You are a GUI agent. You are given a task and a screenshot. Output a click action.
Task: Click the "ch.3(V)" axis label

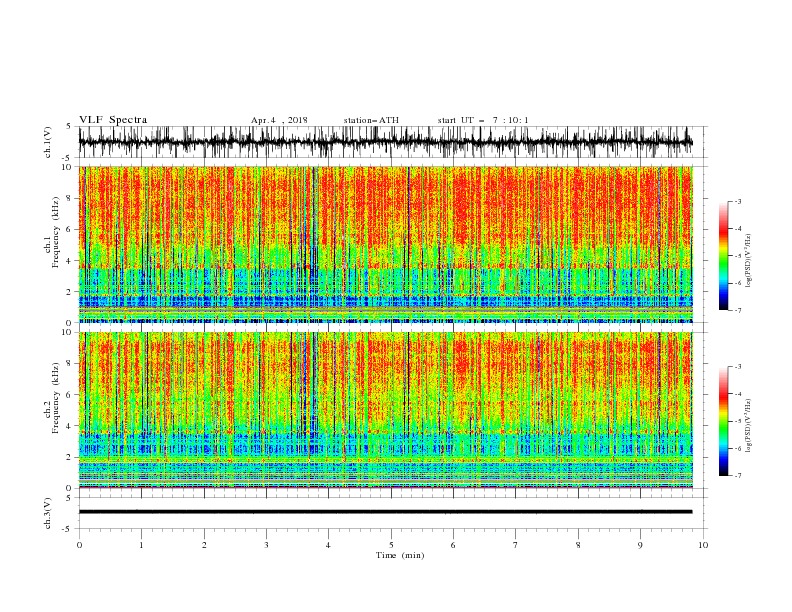[48, 513]
